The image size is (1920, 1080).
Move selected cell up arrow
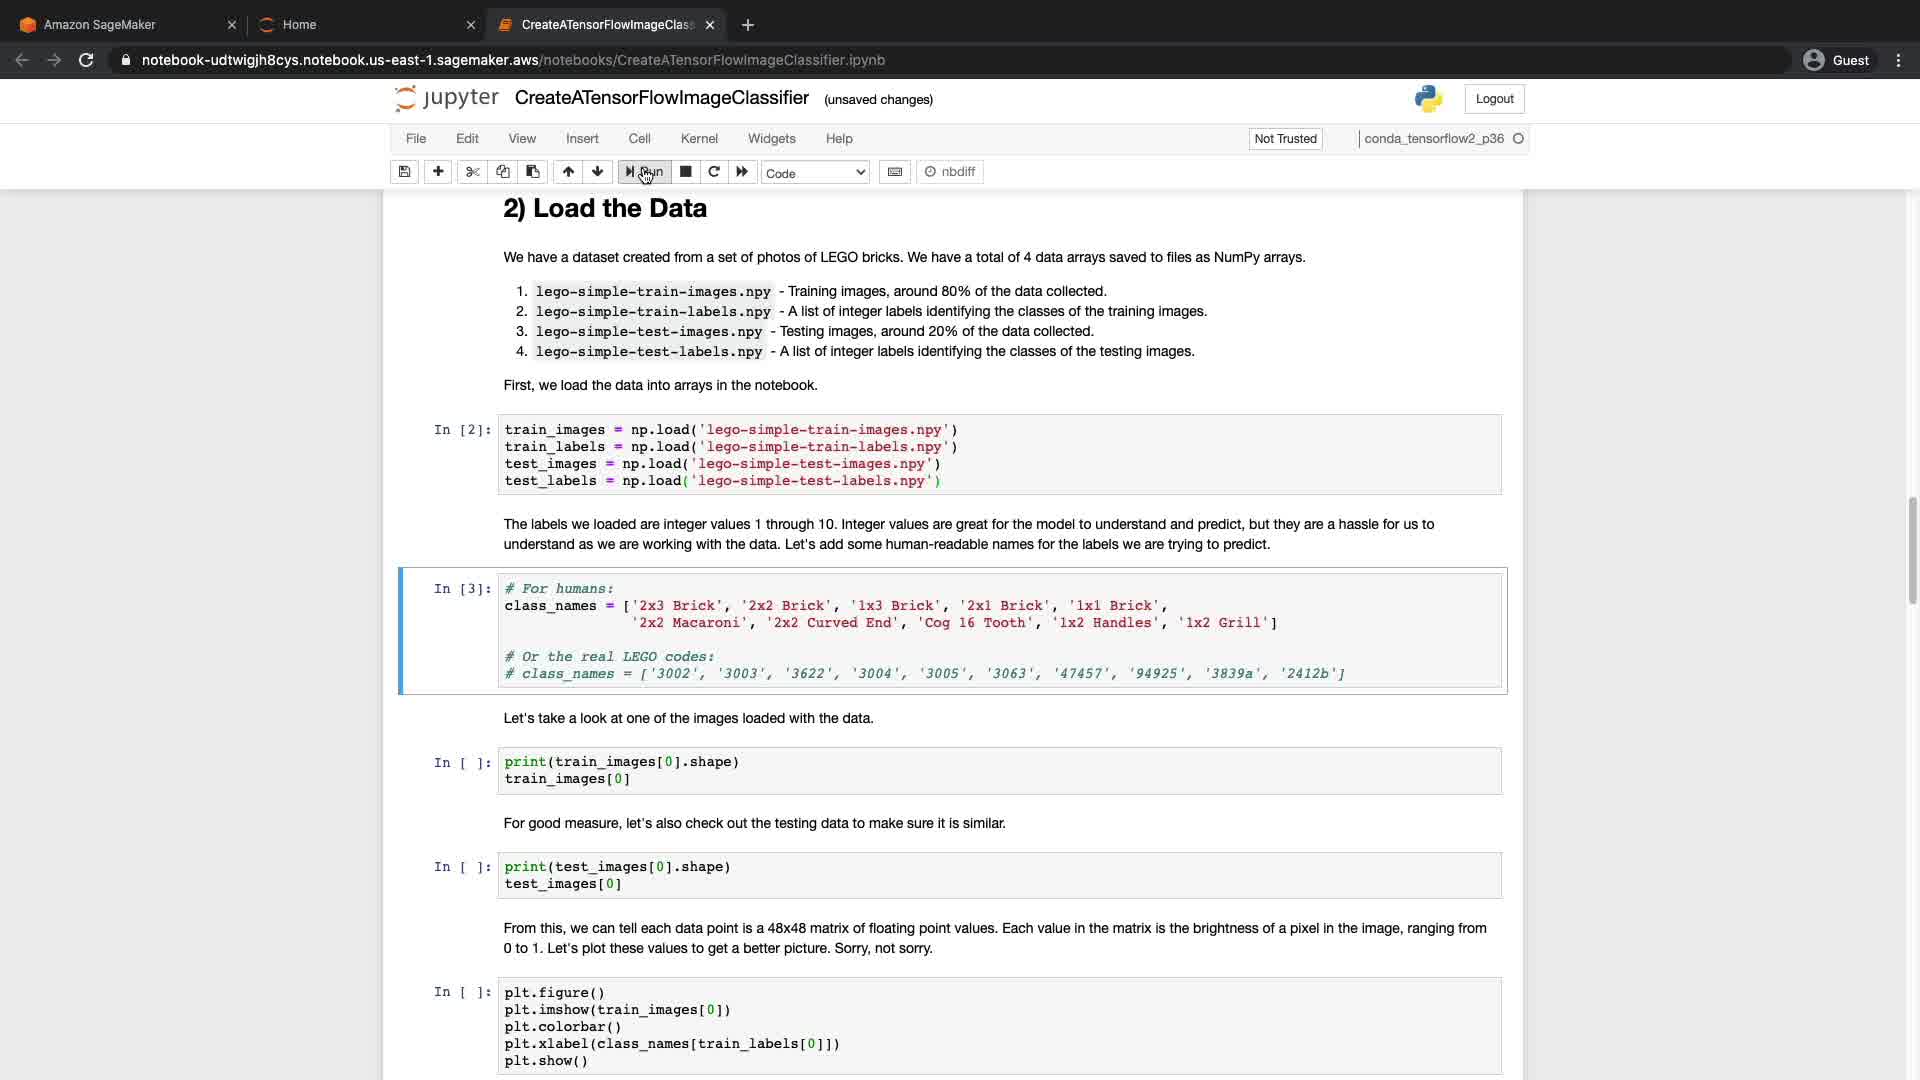tap(568, 172)
